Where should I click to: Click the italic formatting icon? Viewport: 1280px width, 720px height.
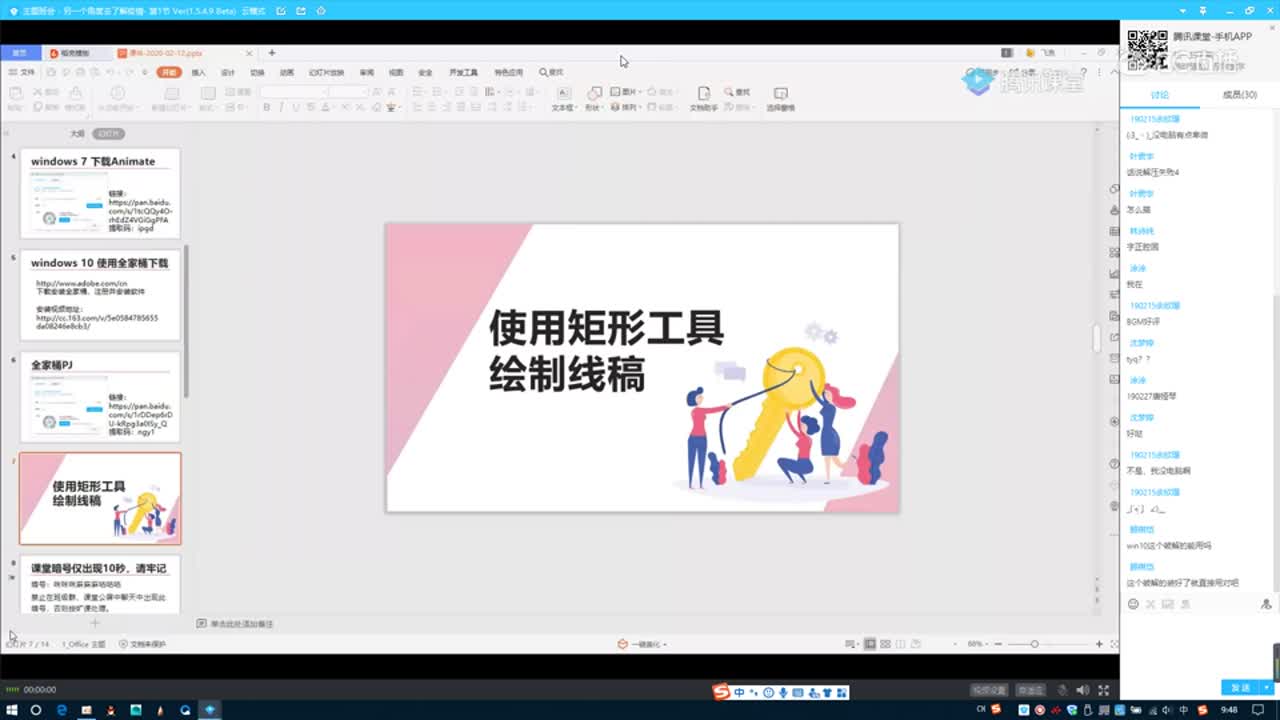[x=281, y=107]
